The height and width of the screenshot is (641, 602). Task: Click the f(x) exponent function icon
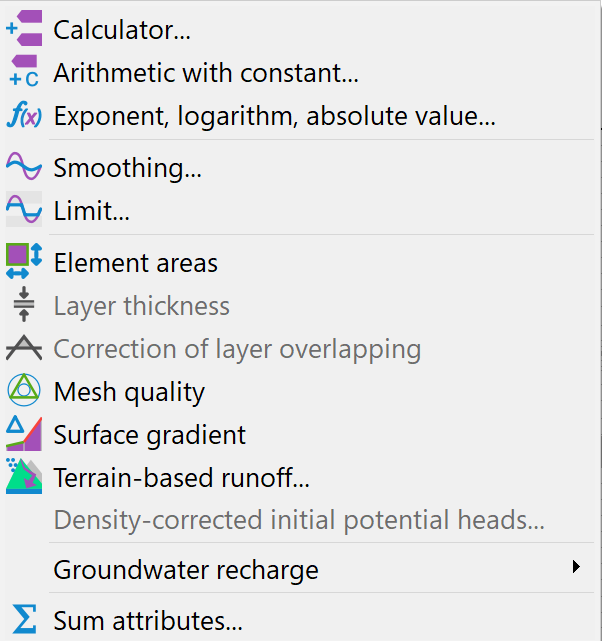click(24, 116)
